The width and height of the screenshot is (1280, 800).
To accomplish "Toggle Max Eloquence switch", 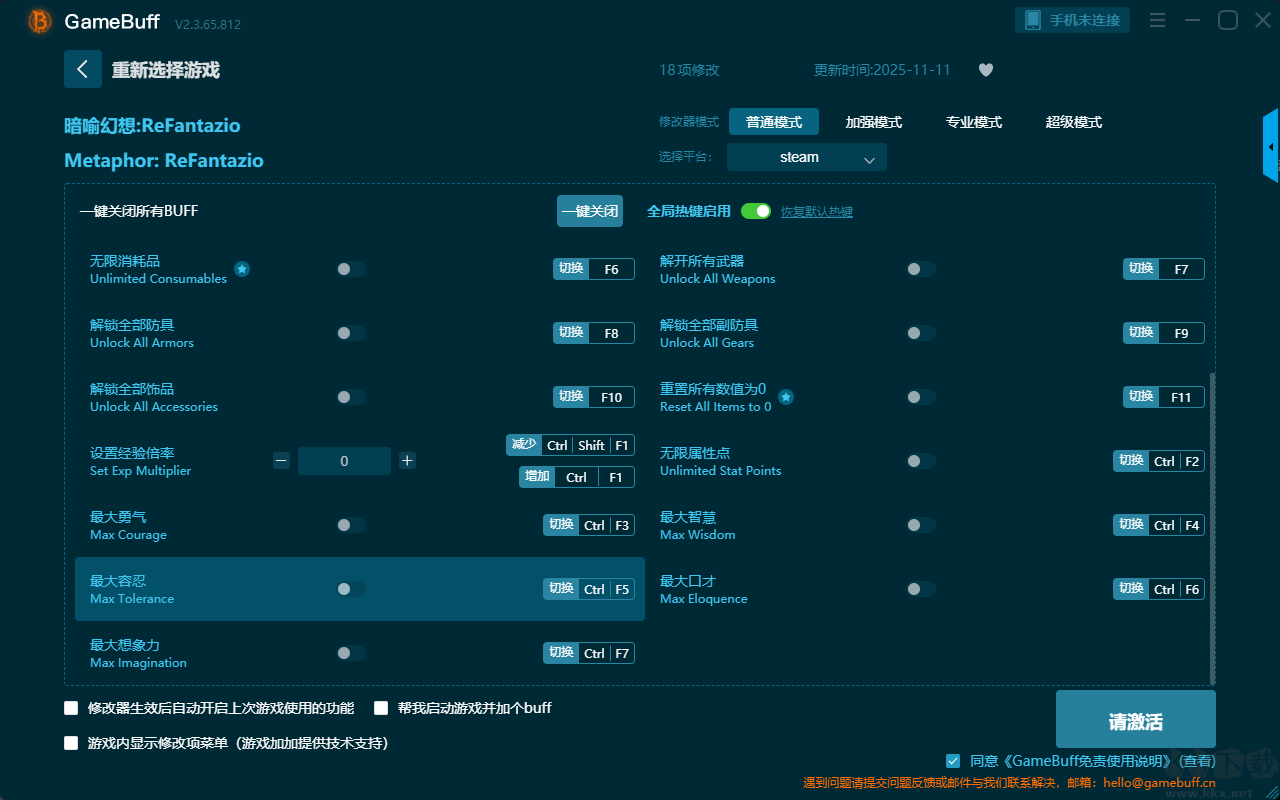I will (x=921, y=589).
